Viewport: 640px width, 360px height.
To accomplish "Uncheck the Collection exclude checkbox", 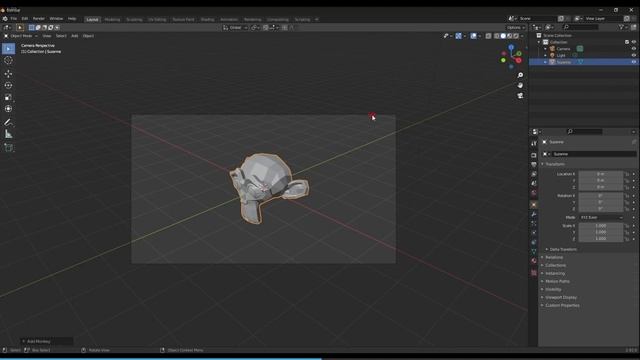I will (627, 42).
